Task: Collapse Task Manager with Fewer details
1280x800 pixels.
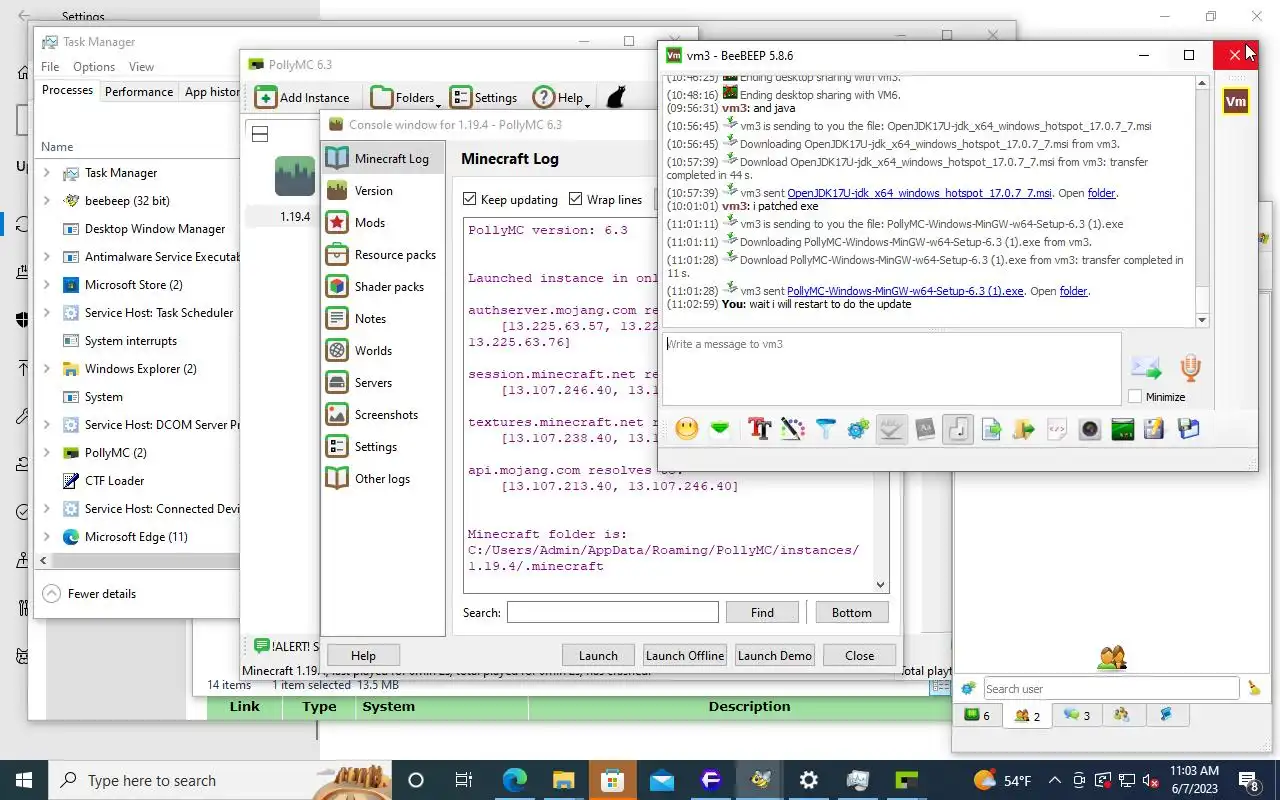Action: point(89,594)
